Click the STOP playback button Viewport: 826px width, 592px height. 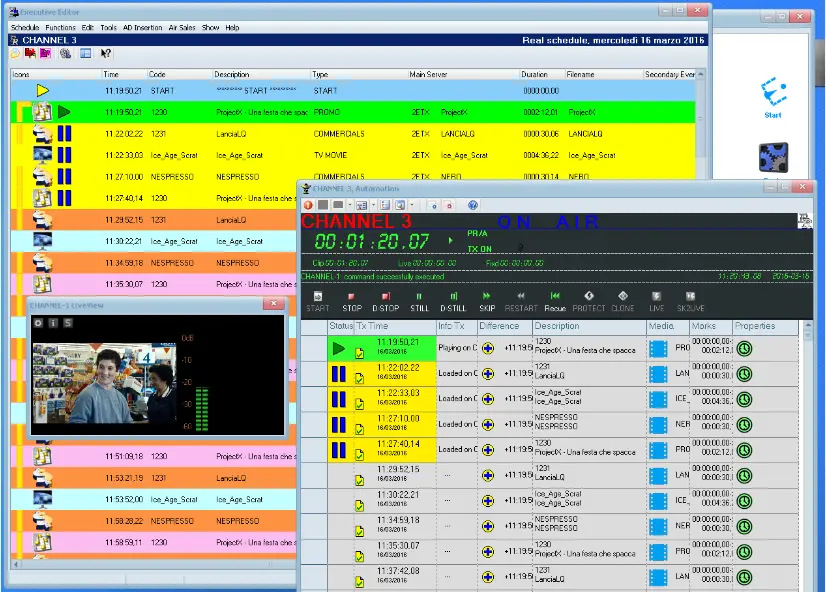352,301
